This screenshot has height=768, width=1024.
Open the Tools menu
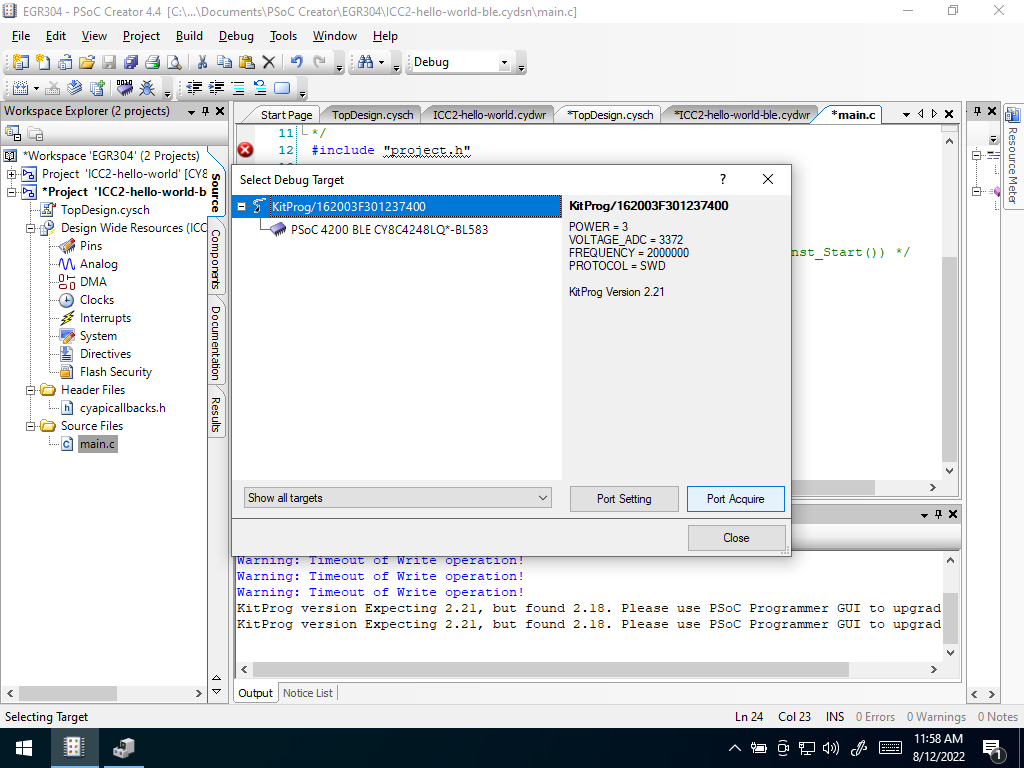coord(283,36)
